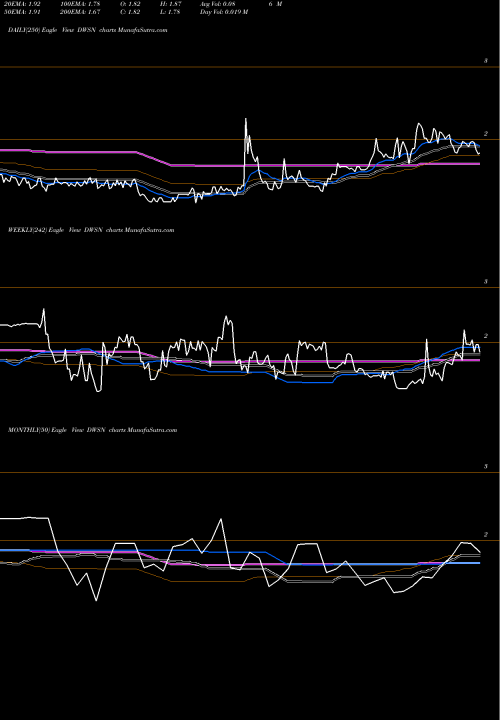
Task: Click the 200EMA: 1.67 value
Action: 79,12
